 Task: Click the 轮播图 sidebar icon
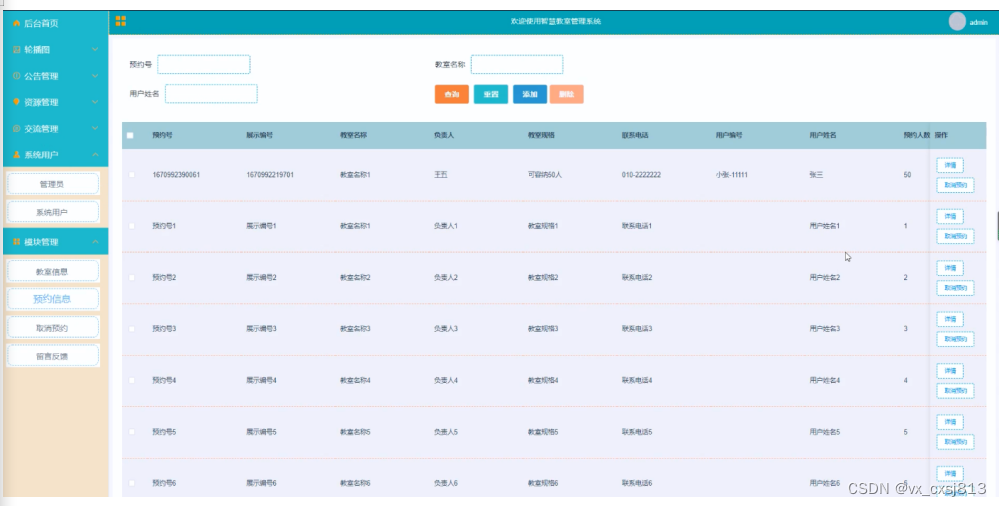click(17, 50)
